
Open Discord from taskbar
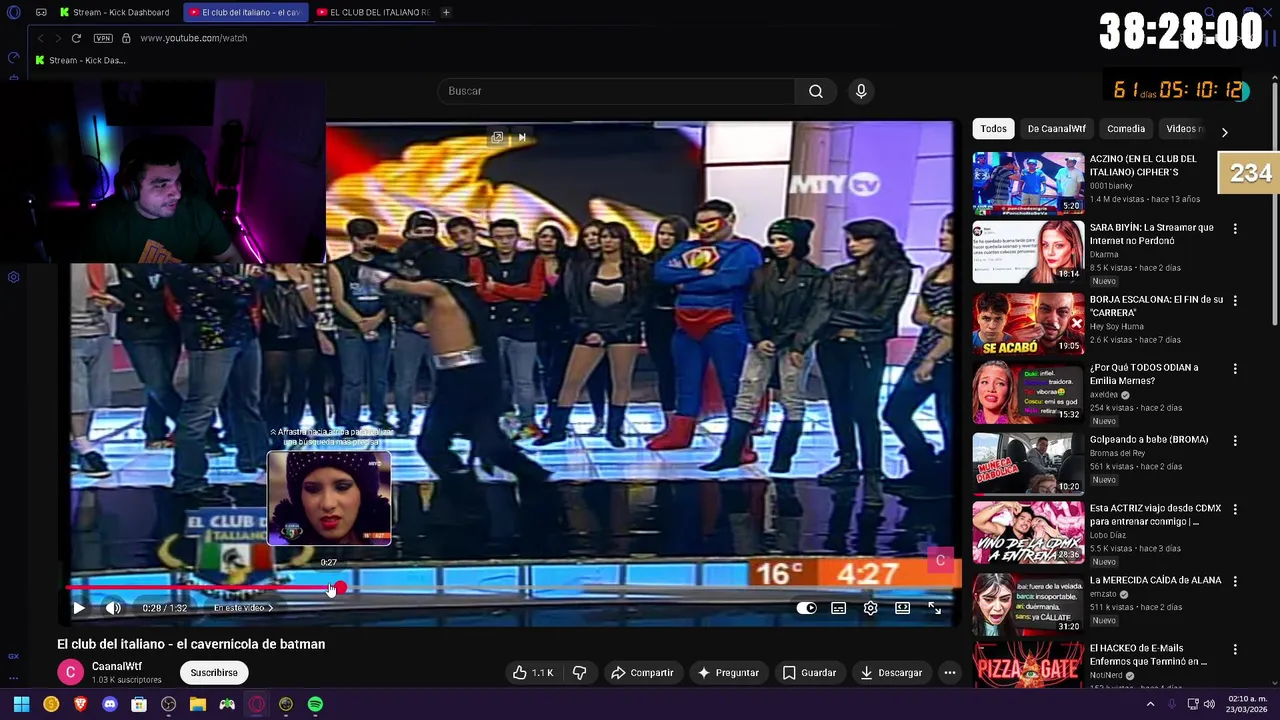tap(110, 704)
